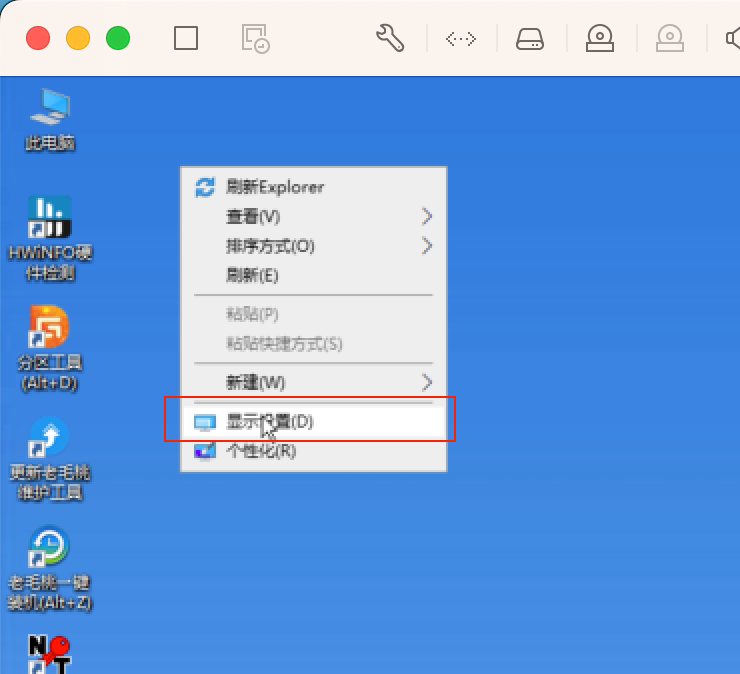Click the snapshot icon with clock
The height and width of the screenshot is (674, 740).
click(x=255, y=39)
